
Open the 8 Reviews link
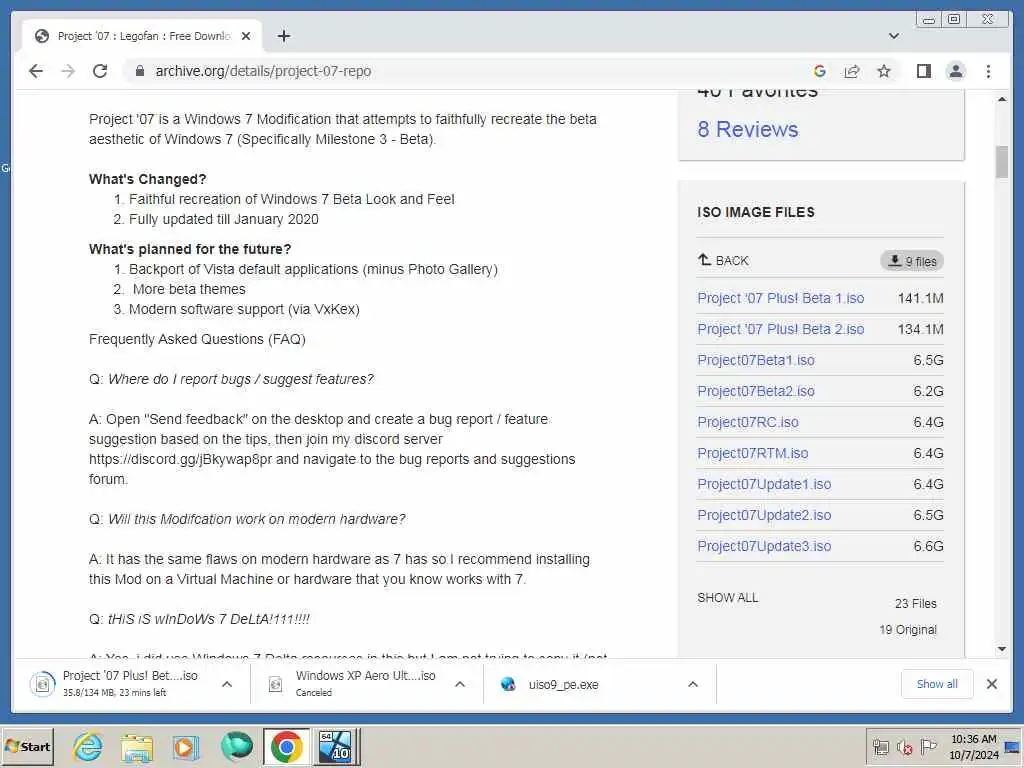[x=747, y=129]
